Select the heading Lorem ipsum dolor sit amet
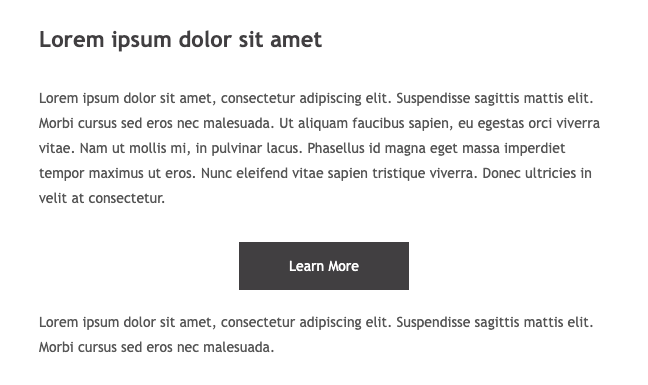The width and height of the screenshot is (648, 385). 180,40
